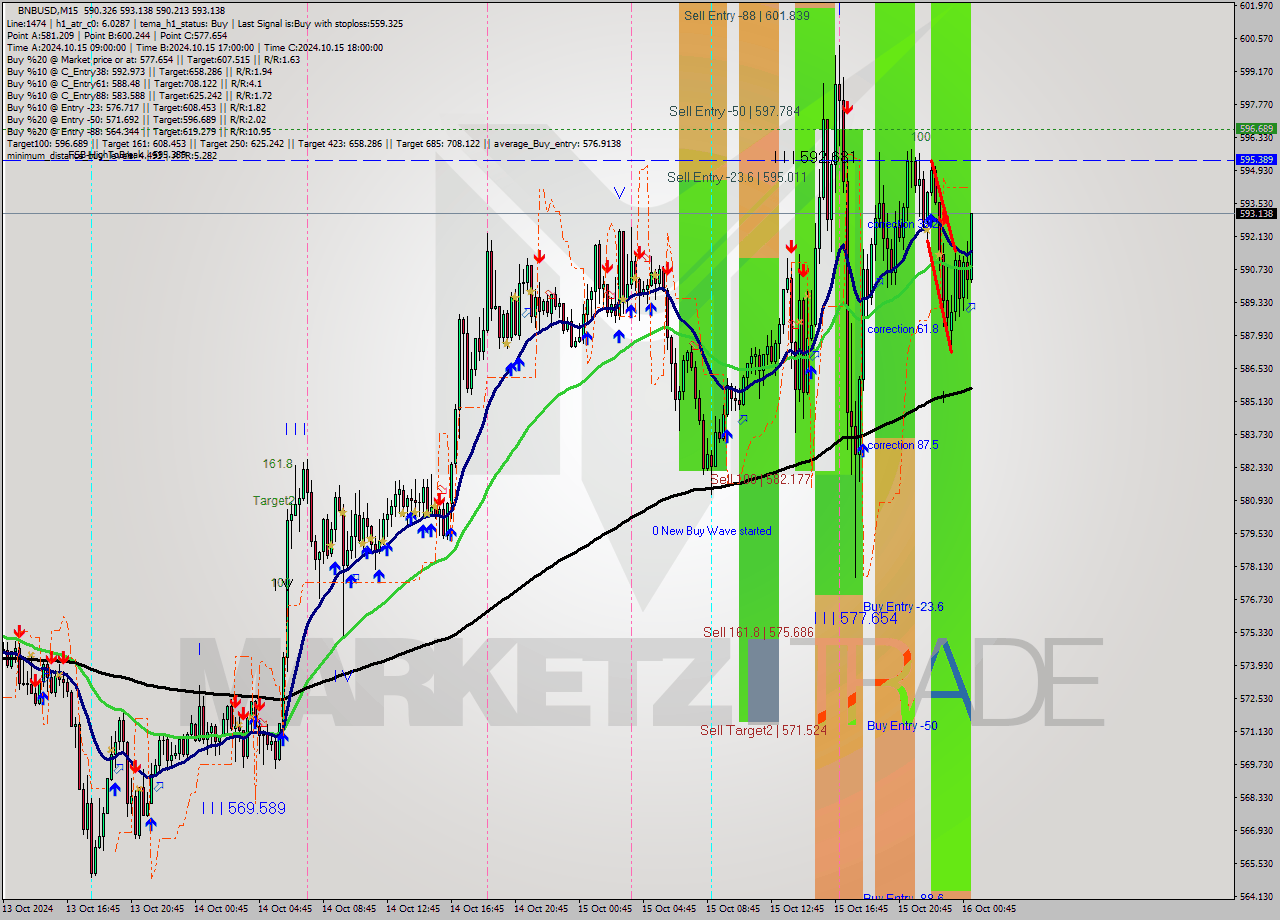The width and height of the screenshot is (1280, 920).
Task: Click the 'Sell Entry -88 | 601.839' label
Action: click(746, 15)
